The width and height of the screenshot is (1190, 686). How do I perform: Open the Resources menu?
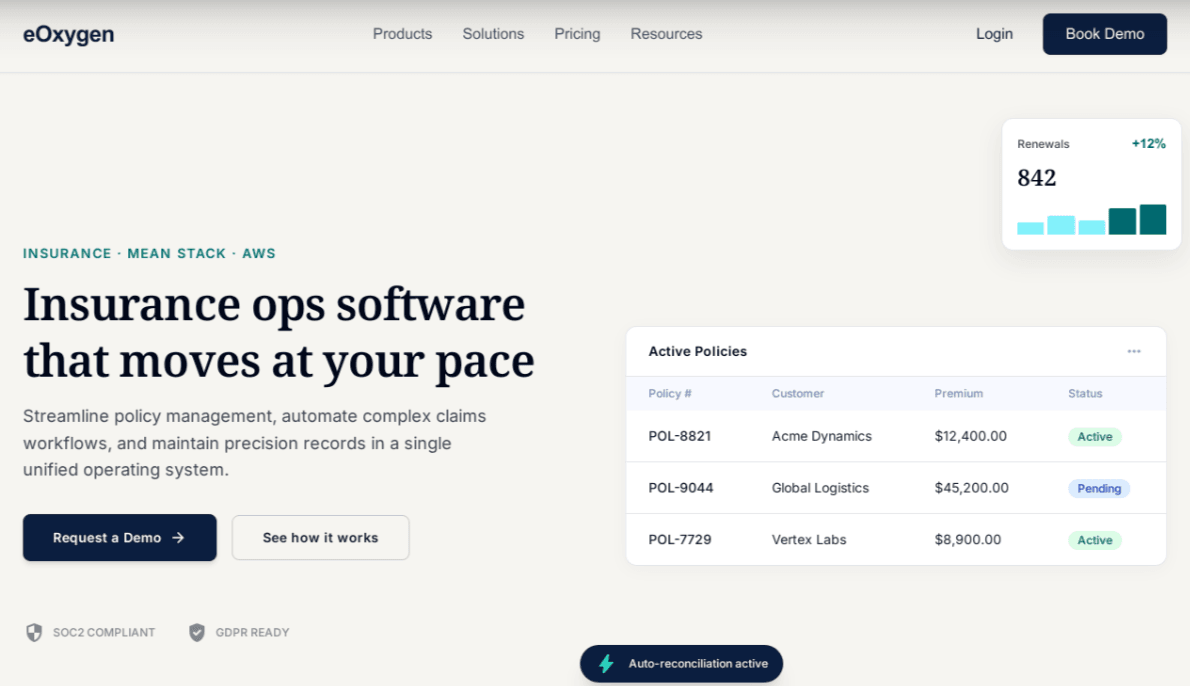click(666, 34)
